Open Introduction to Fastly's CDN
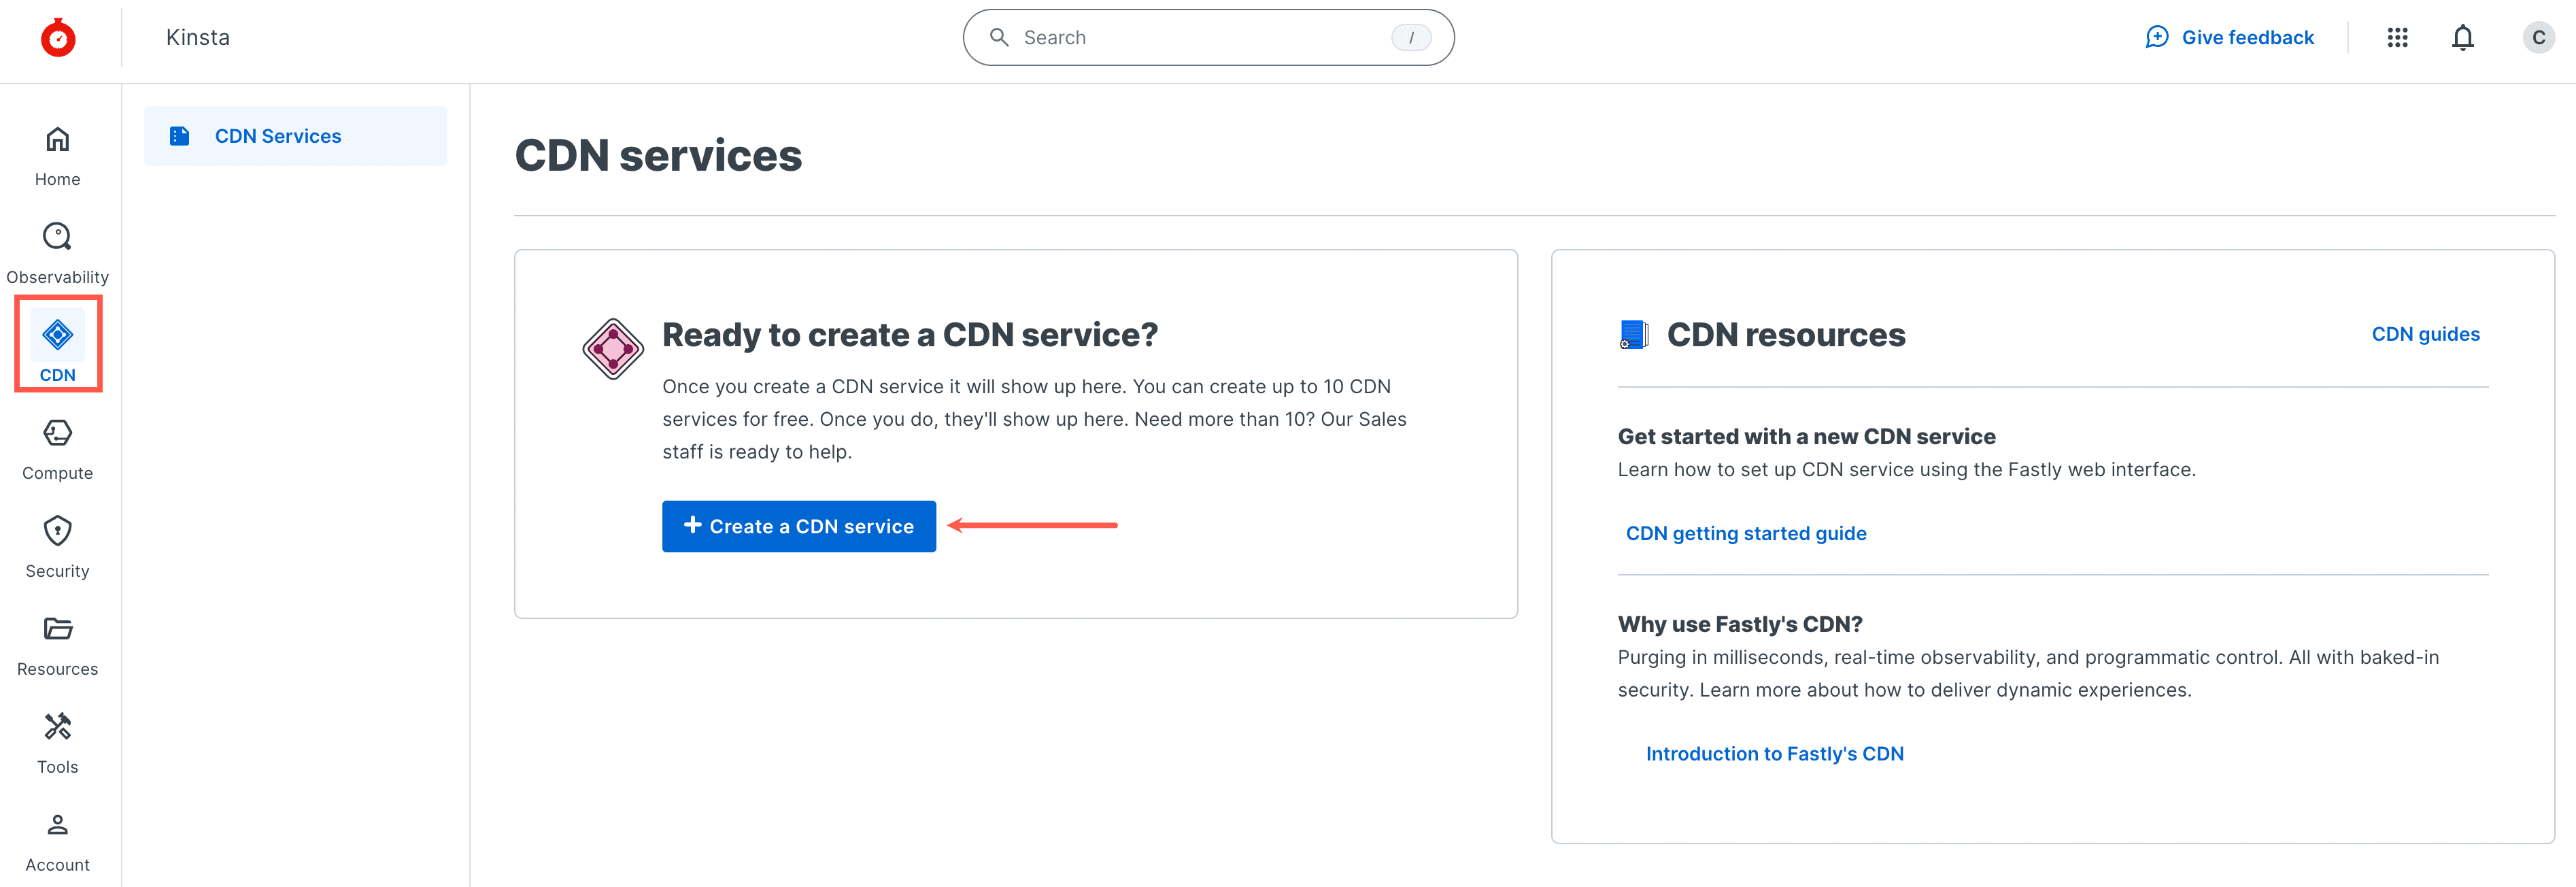Image resolution: width=2576 pixels, height=887 pixels. [x=1774, y=753]
